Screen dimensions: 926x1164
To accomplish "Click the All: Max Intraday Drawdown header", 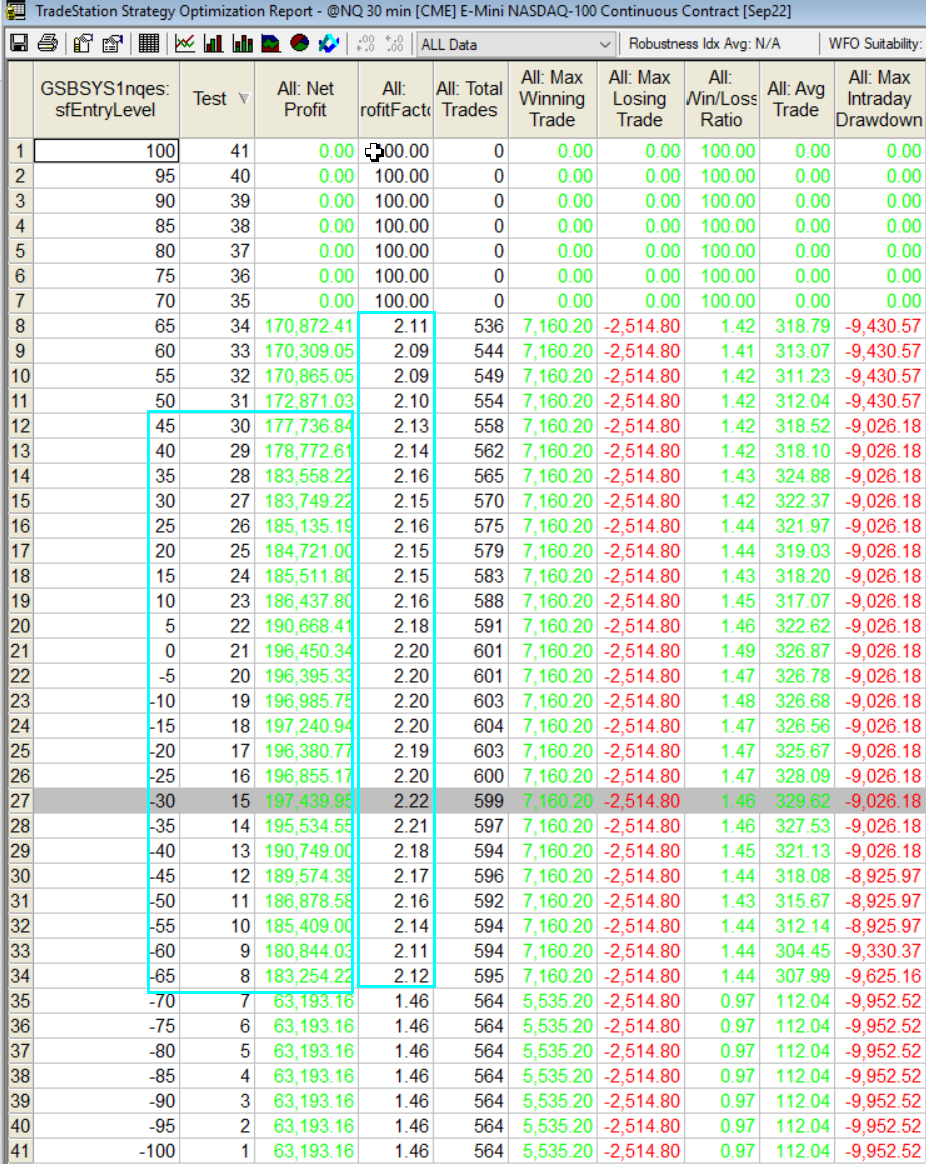I will coord(878,99).
